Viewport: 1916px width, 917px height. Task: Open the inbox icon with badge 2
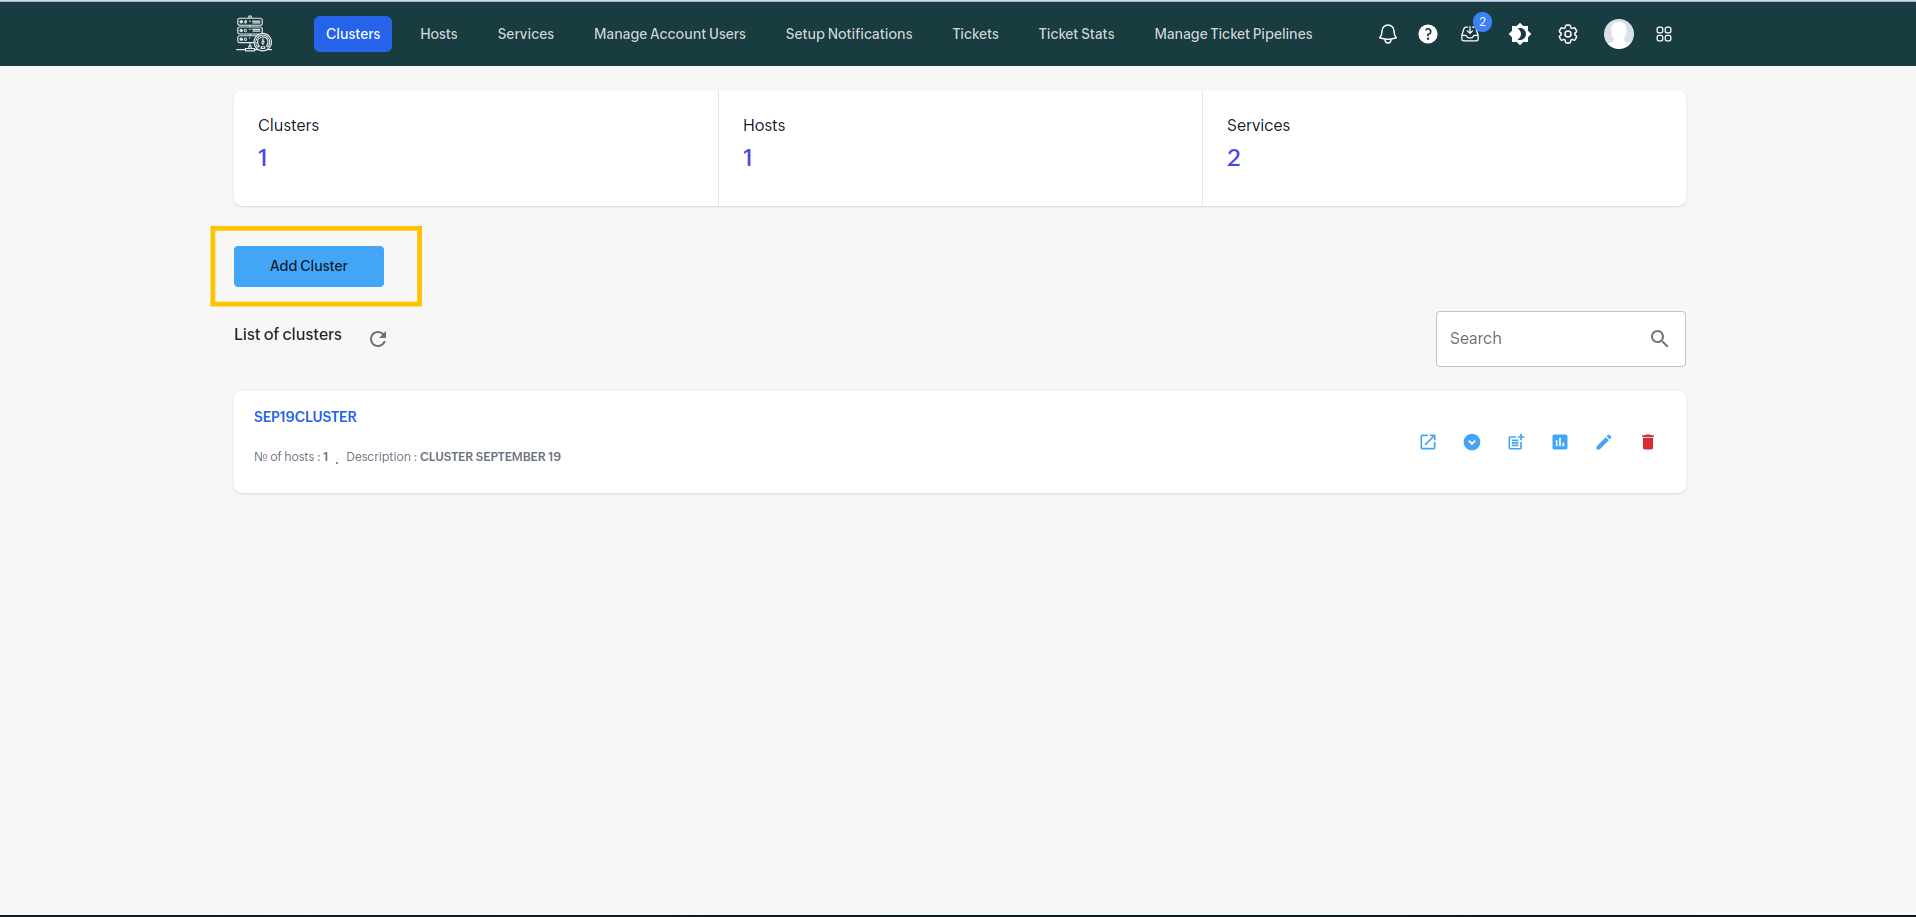point(1470,34)
